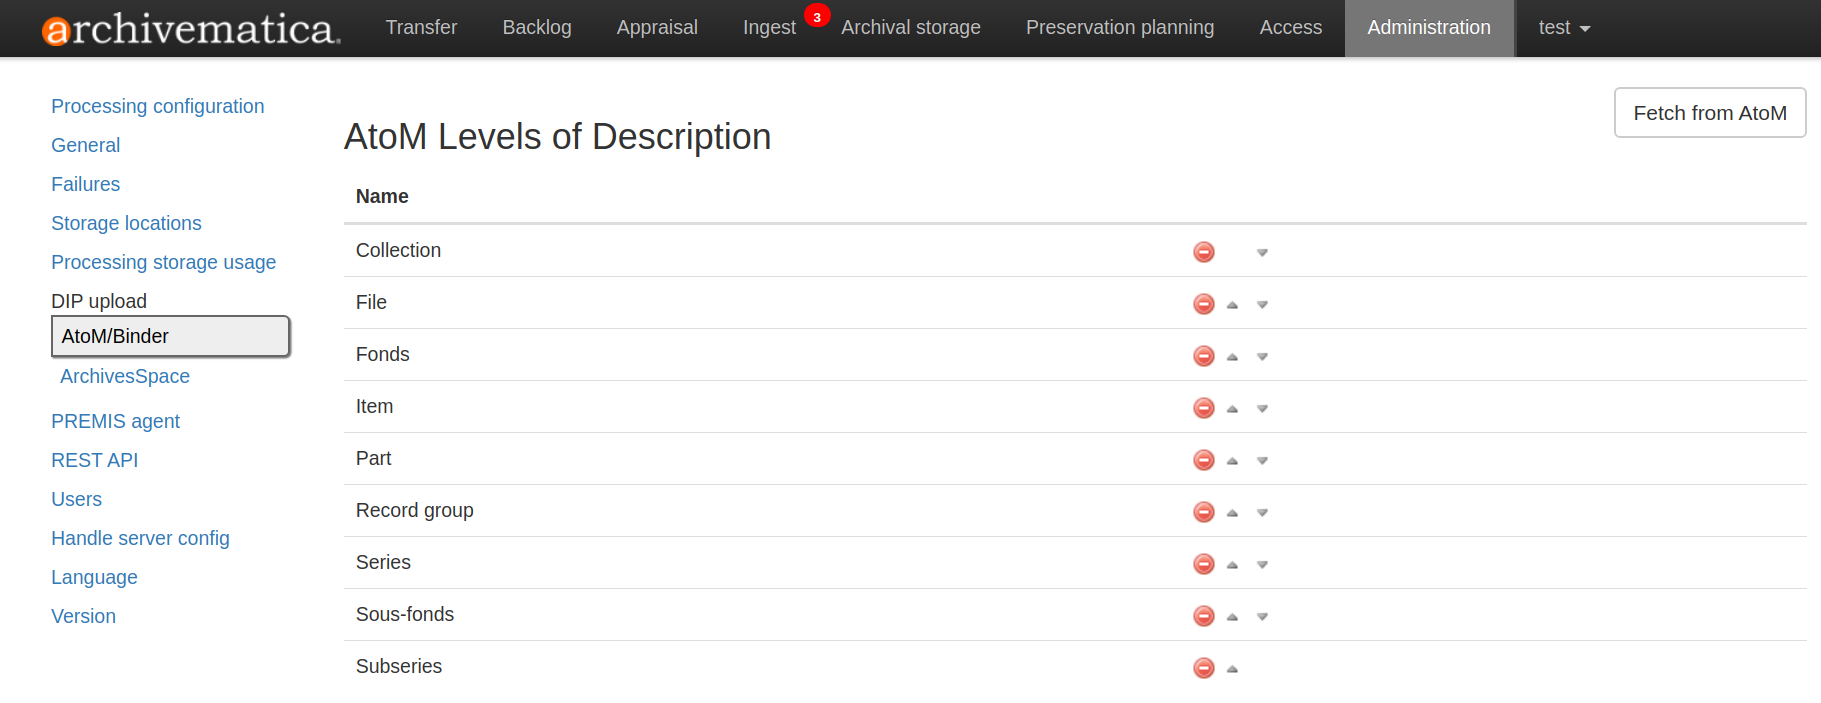Move the Part level up
The height and width of the screenshot is (703, 1821).
(1232, 461)
